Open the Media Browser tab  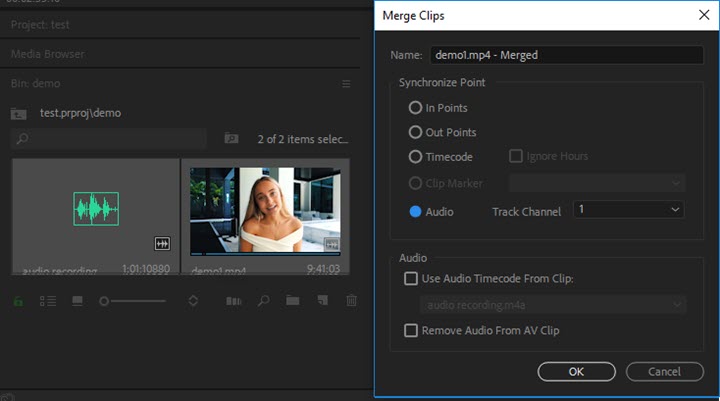click(x=48, y=54)
